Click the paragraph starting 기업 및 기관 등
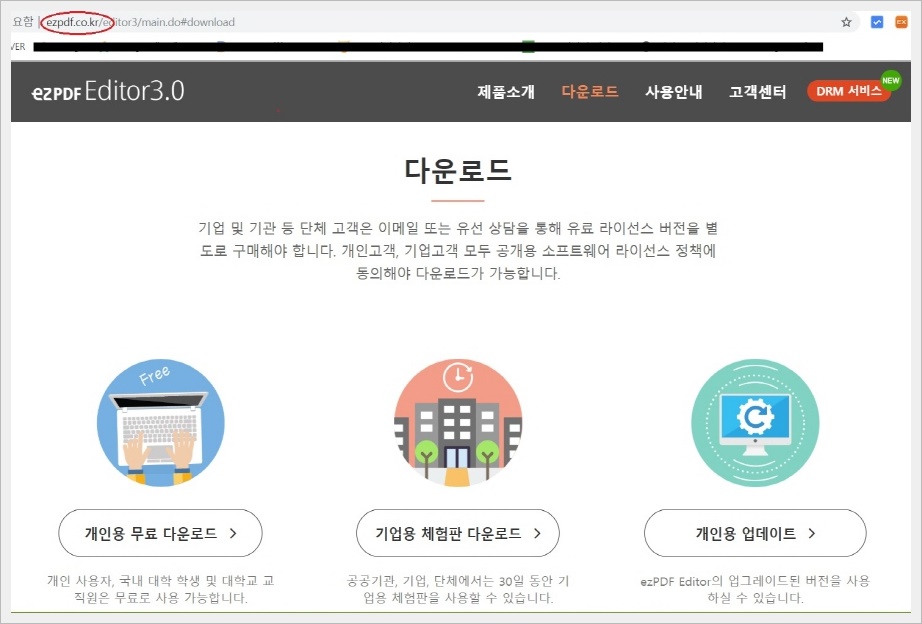The height and width of the screenshot is (624, 922). point(457,251)
